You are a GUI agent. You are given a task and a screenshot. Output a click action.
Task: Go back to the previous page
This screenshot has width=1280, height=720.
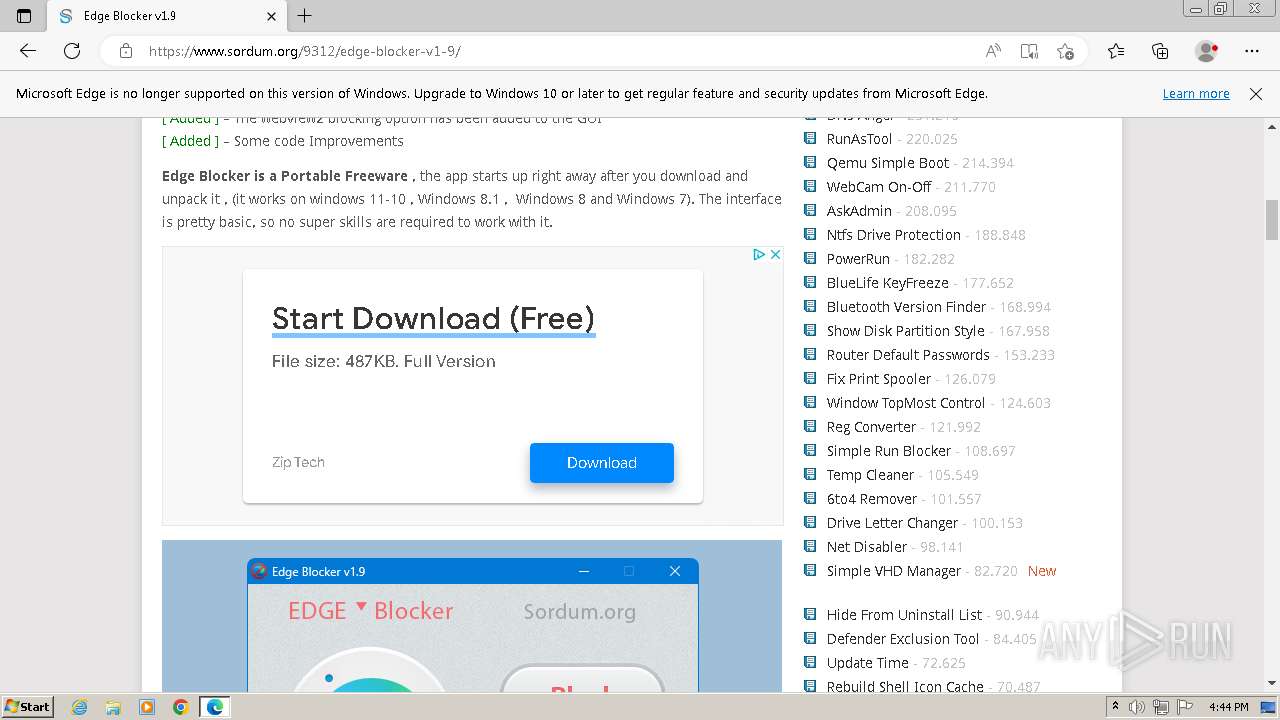[x=28, y=51]
